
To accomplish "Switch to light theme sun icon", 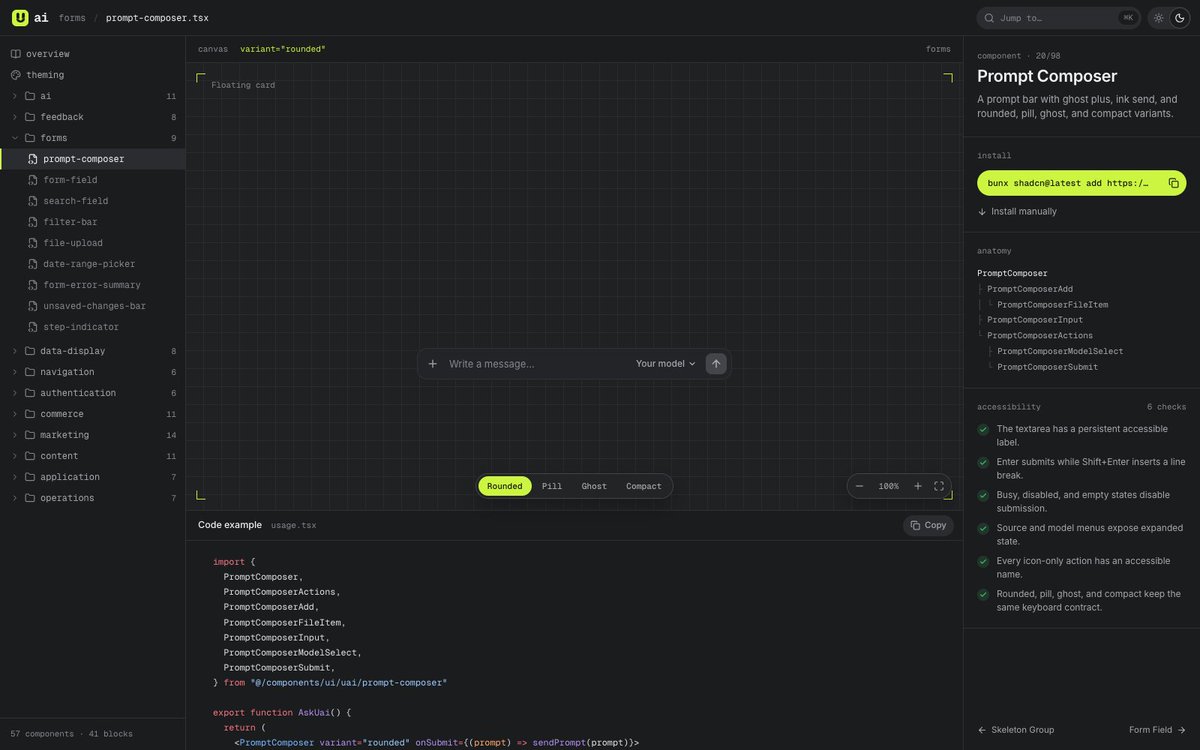I will tap(1158, 17).
